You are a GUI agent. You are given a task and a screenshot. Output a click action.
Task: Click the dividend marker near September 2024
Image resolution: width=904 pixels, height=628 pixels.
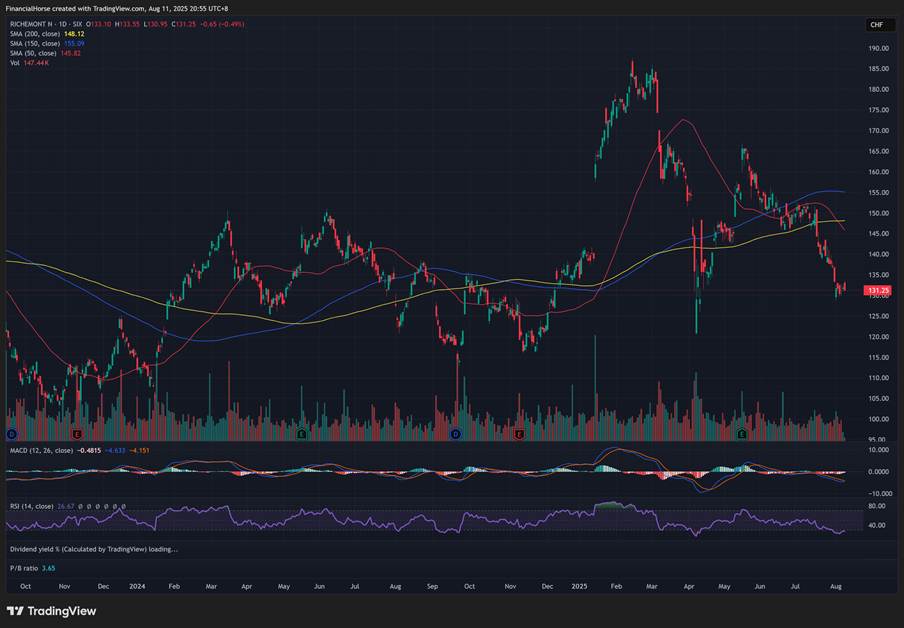455,434
